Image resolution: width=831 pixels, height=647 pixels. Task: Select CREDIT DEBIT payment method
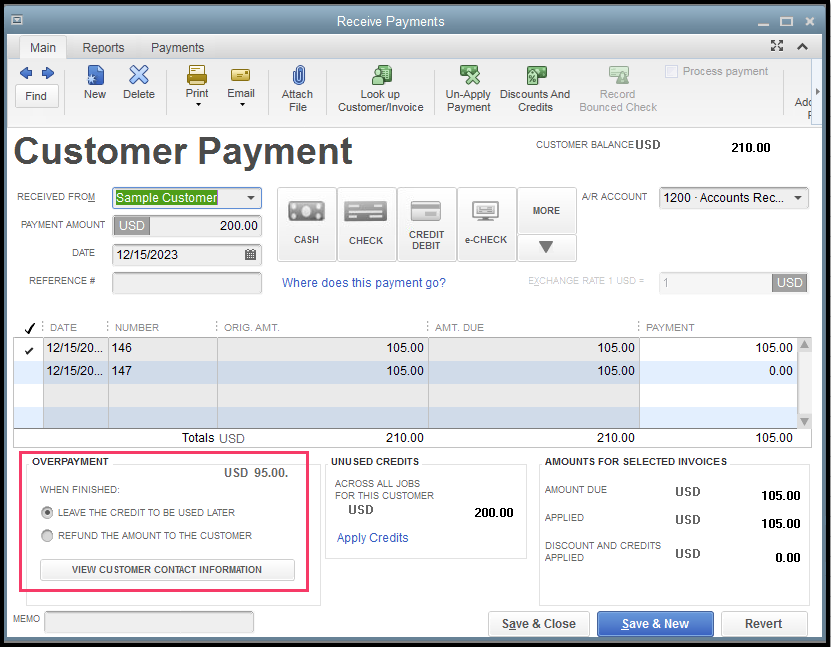pyautogui.click(x=426, y=224)
